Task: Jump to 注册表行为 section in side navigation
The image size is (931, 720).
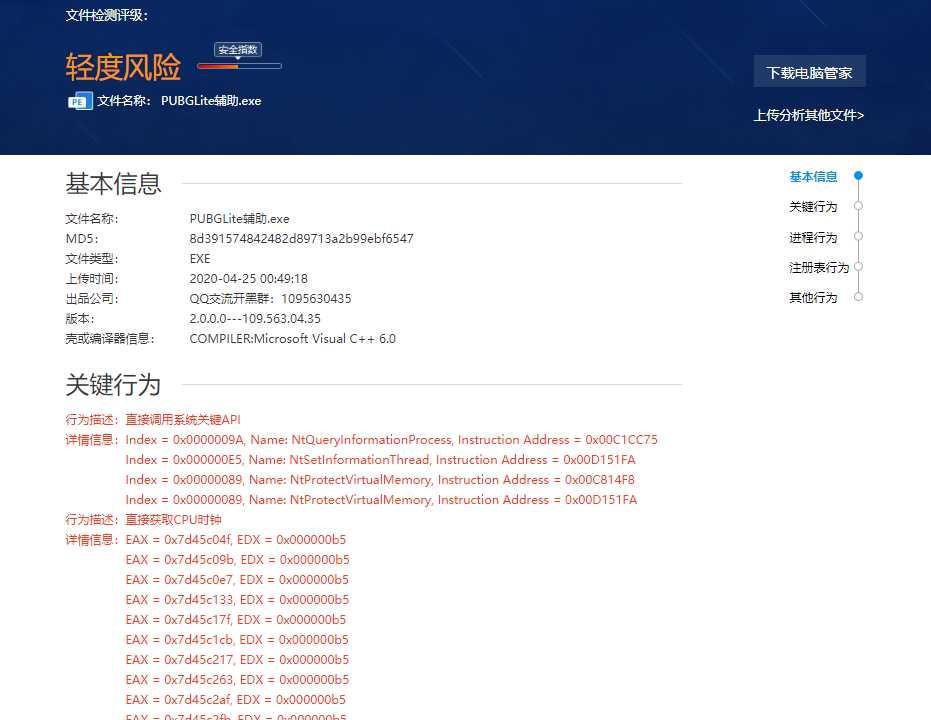Action: [x=819, y=268]
